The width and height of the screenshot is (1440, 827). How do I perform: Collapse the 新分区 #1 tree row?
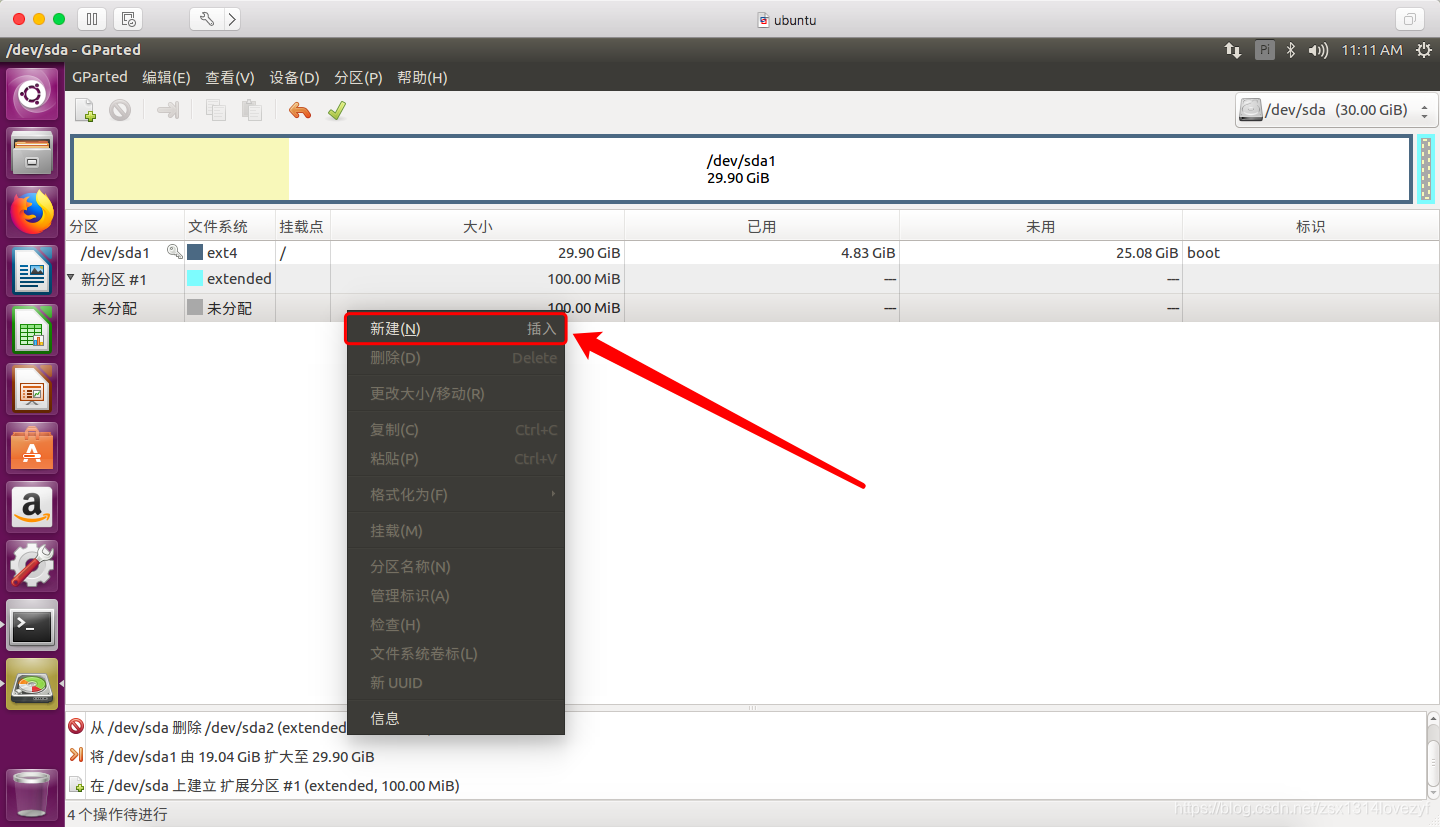click(x=72, y=278)
